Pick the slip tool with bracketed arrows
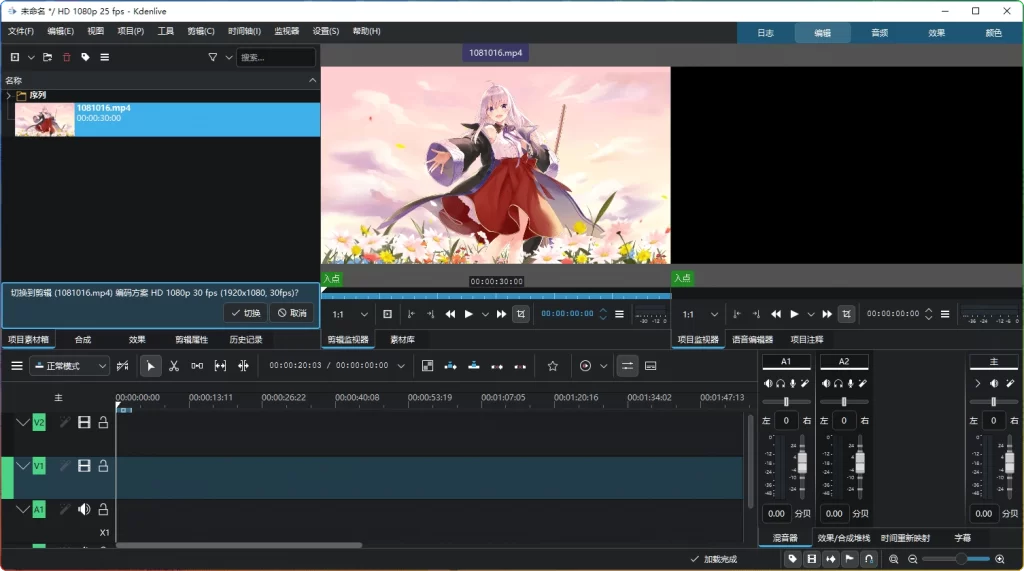Screen dimensions: 1024x571 [x=220, y=366]
